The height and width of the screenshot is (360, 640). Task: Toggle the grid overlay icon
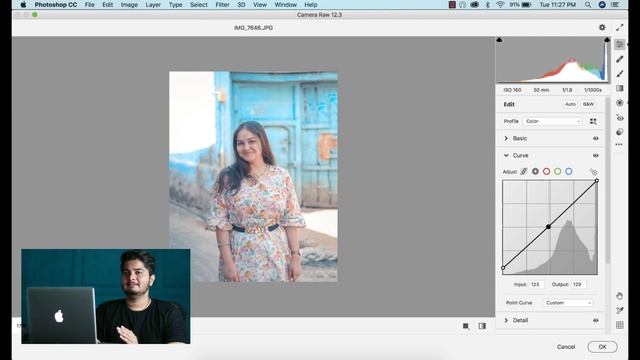[x=620, y=325]
